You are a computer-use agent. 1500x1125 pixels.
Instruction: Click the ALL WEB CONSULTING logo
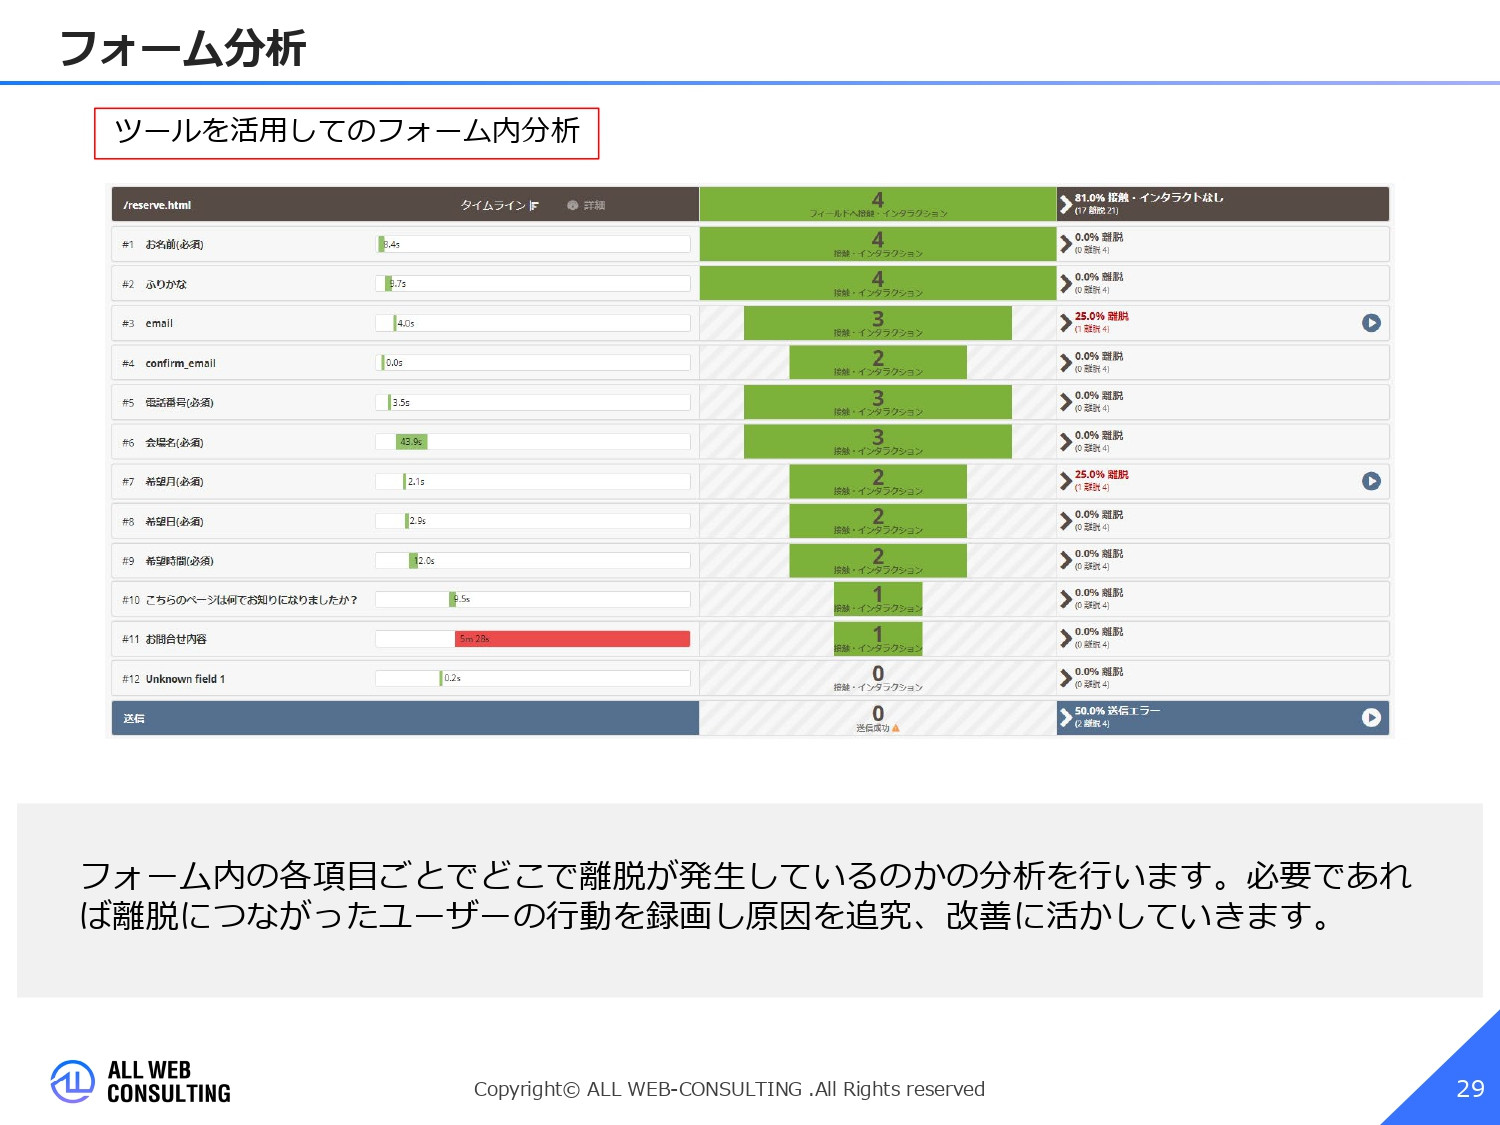click(x=140, y=1082)
